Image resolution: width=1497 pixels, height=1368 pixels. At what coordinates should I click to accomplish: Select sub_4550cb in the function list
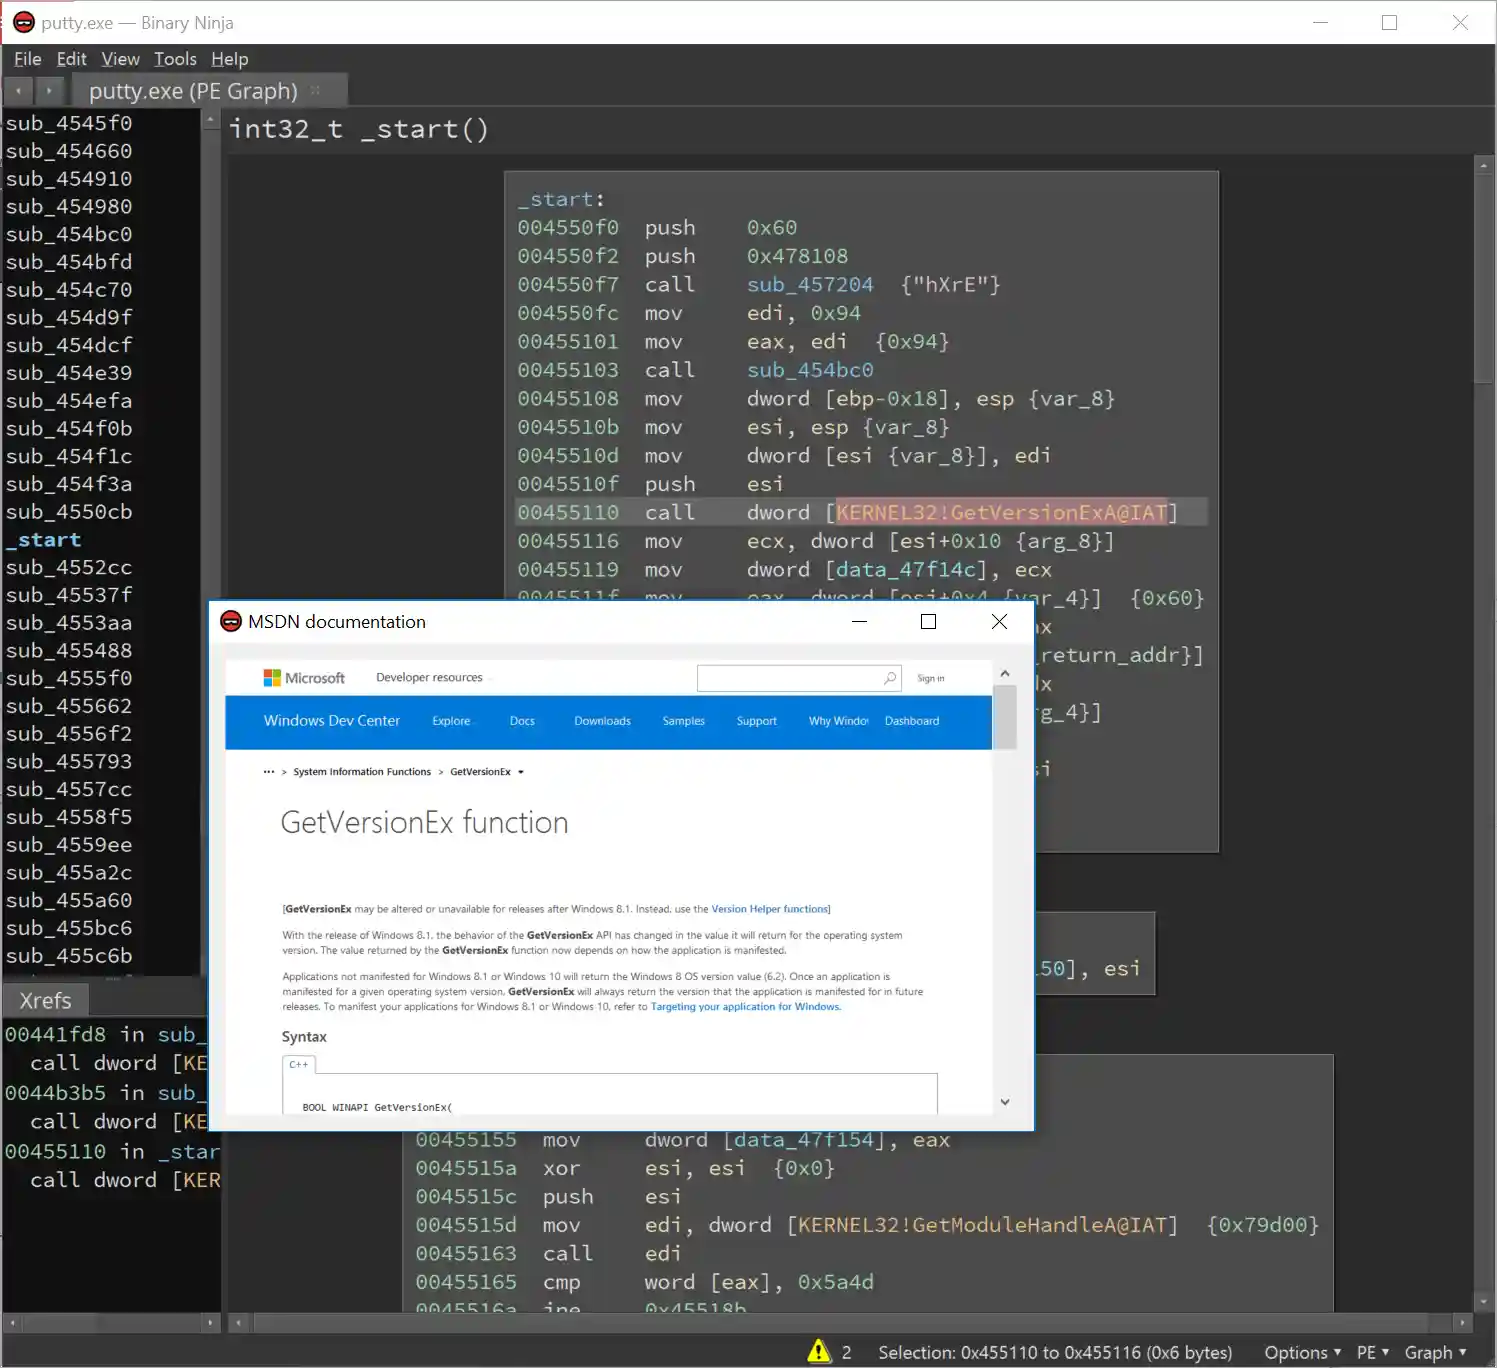(x=69, y=512)
